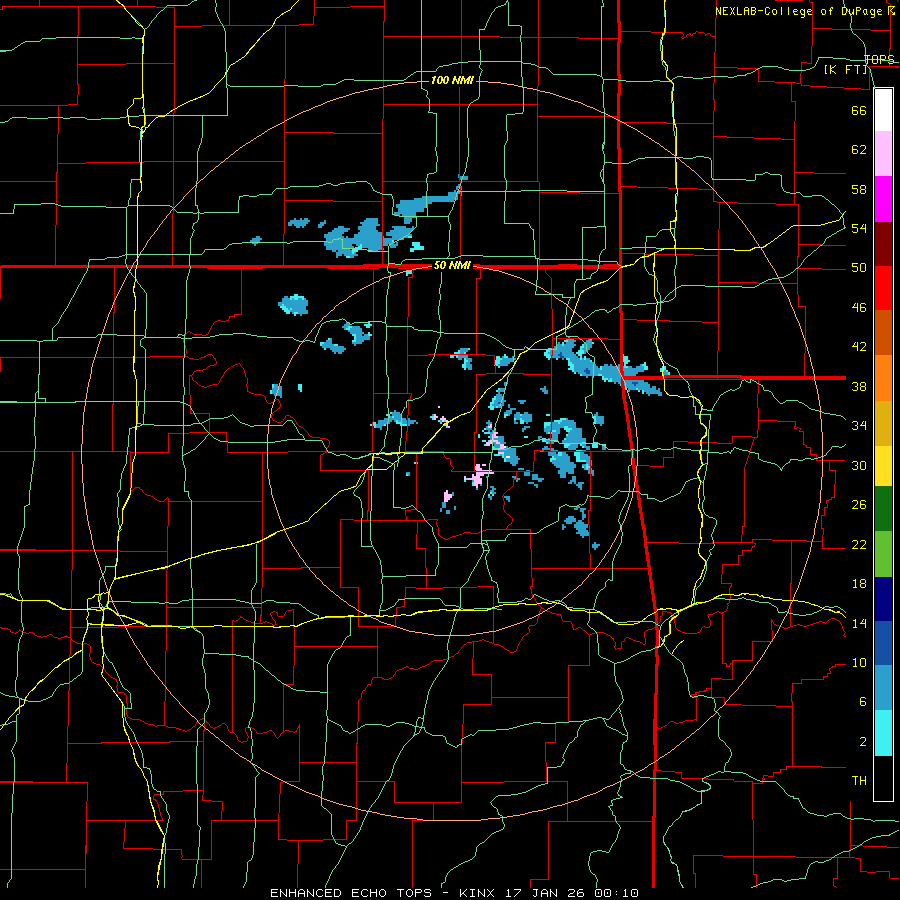Screen dimensions: 900x900
Task: Select the magenta 58 kft legend swatch
Action: pos(883,199)
